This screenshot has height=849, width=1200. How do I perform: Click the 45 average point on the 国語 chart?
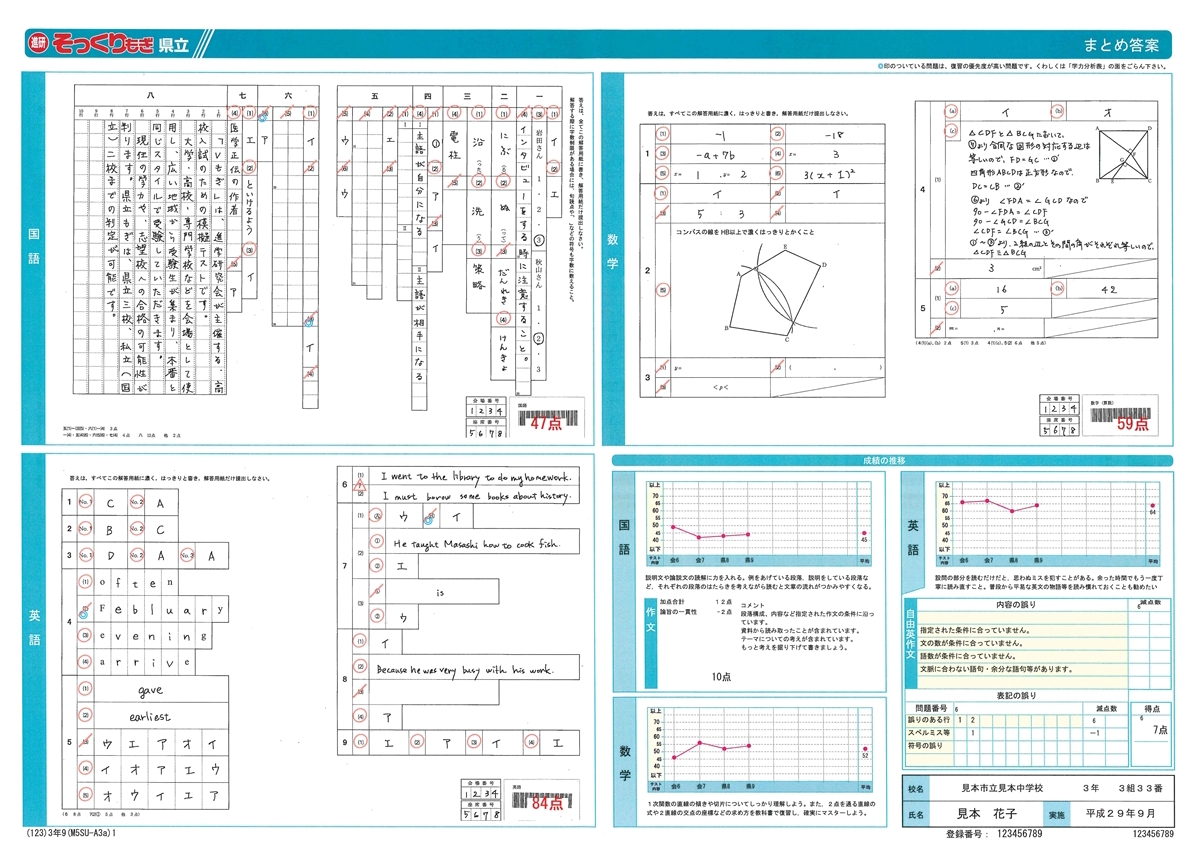point(864,535)
